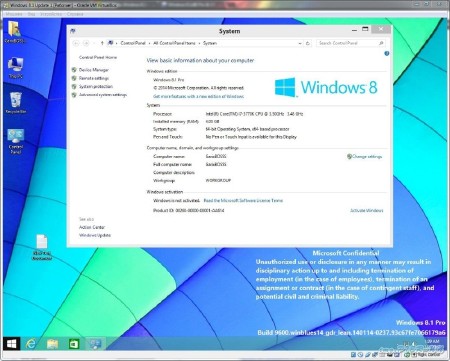Image resolution: width=450 pixels, height=361 pixels.
Task: Expand the chevron after Control Panel breadcrumb
Action: point(149,43)
